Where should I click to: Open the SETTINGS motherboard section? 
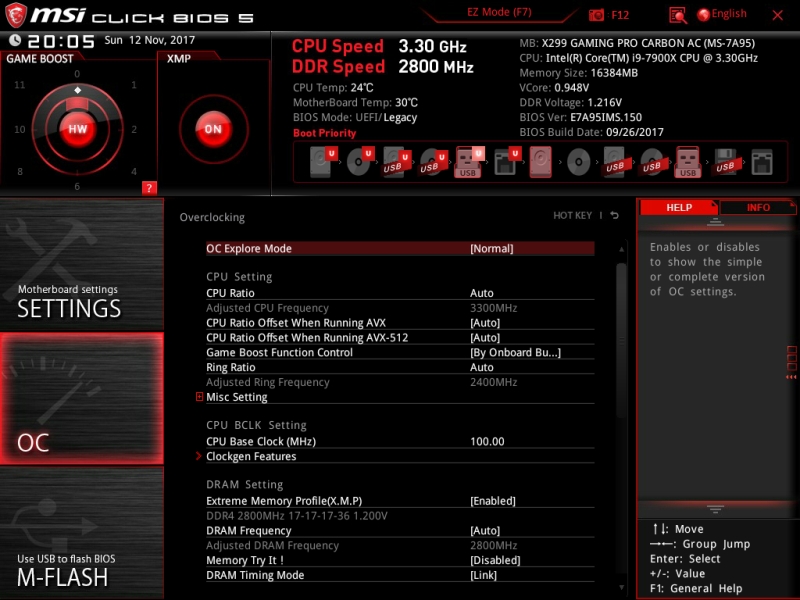point(82,264)
